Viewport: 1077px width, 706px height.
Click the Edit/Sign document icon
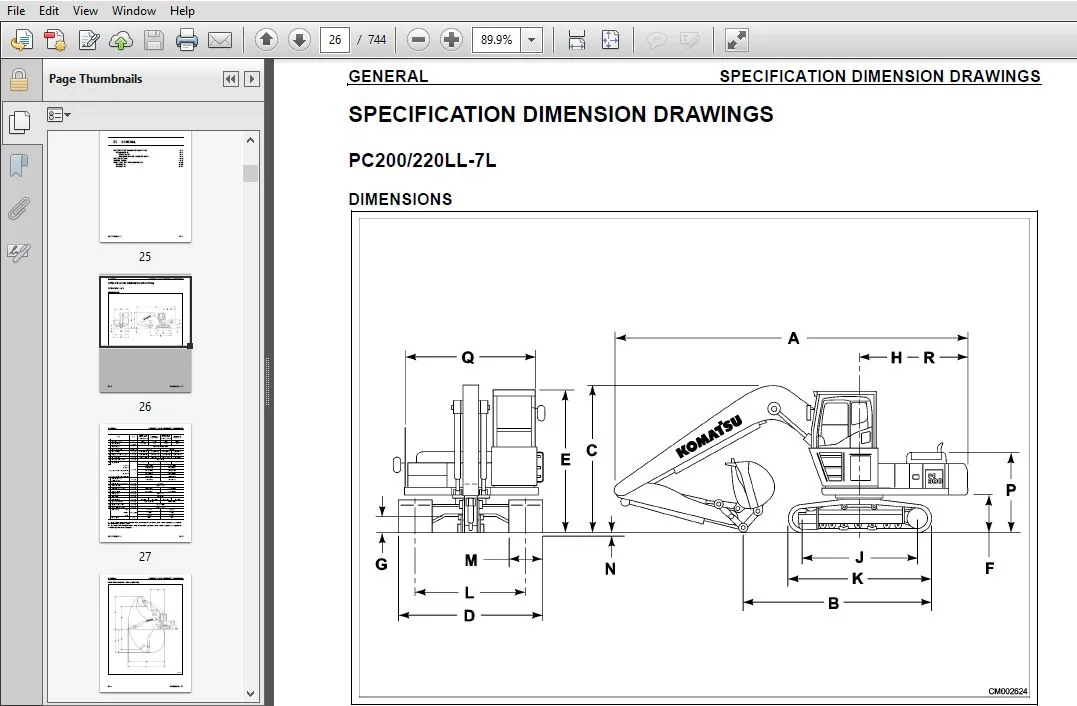click(89, 40)
